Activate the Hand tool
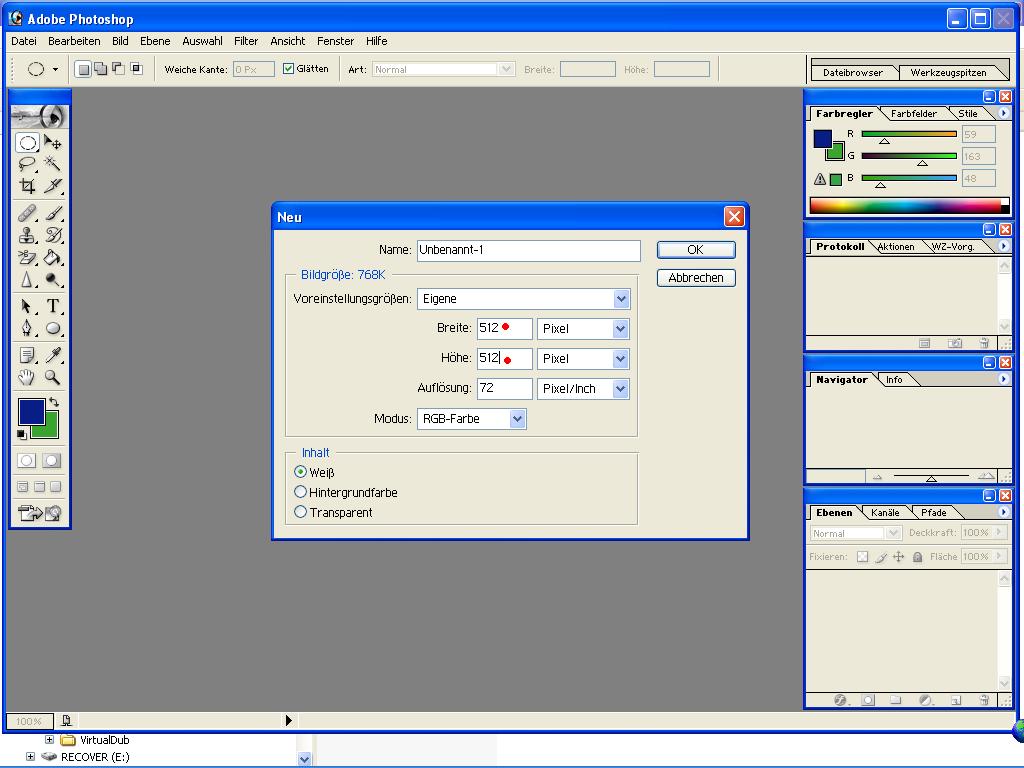 click(27, 377)
